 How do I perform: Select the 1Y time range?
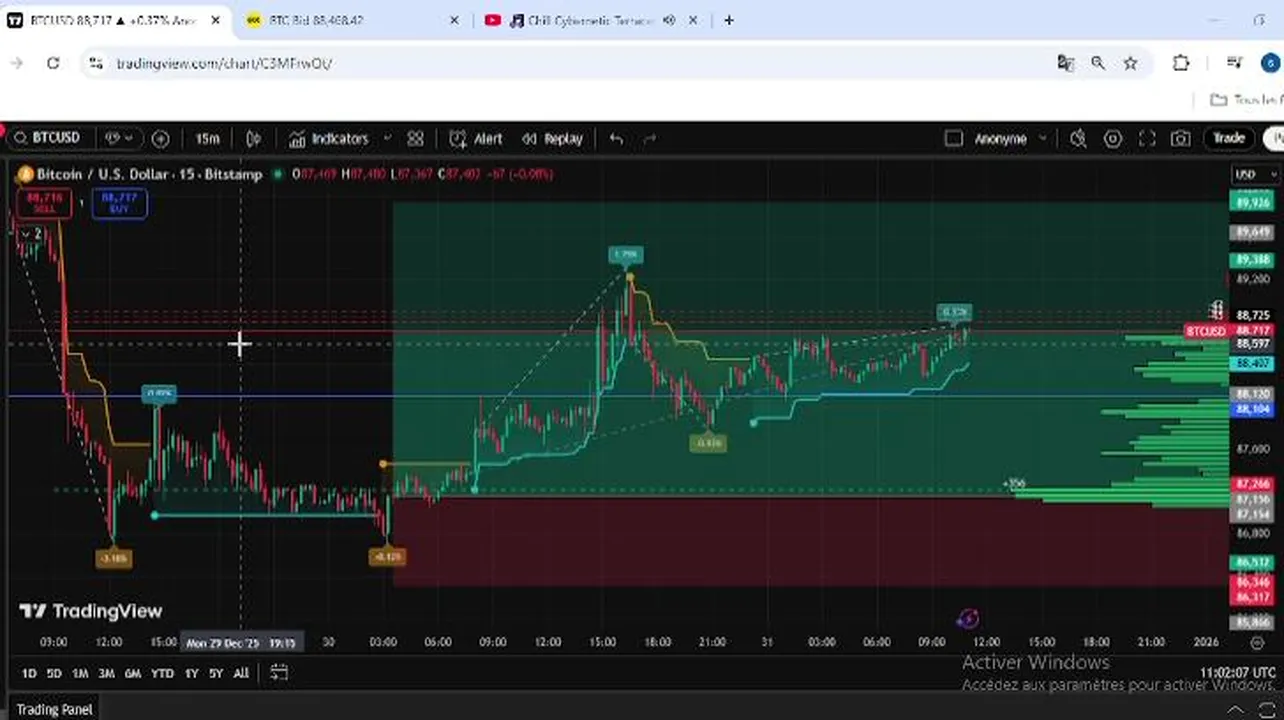[x=191, y=674]
